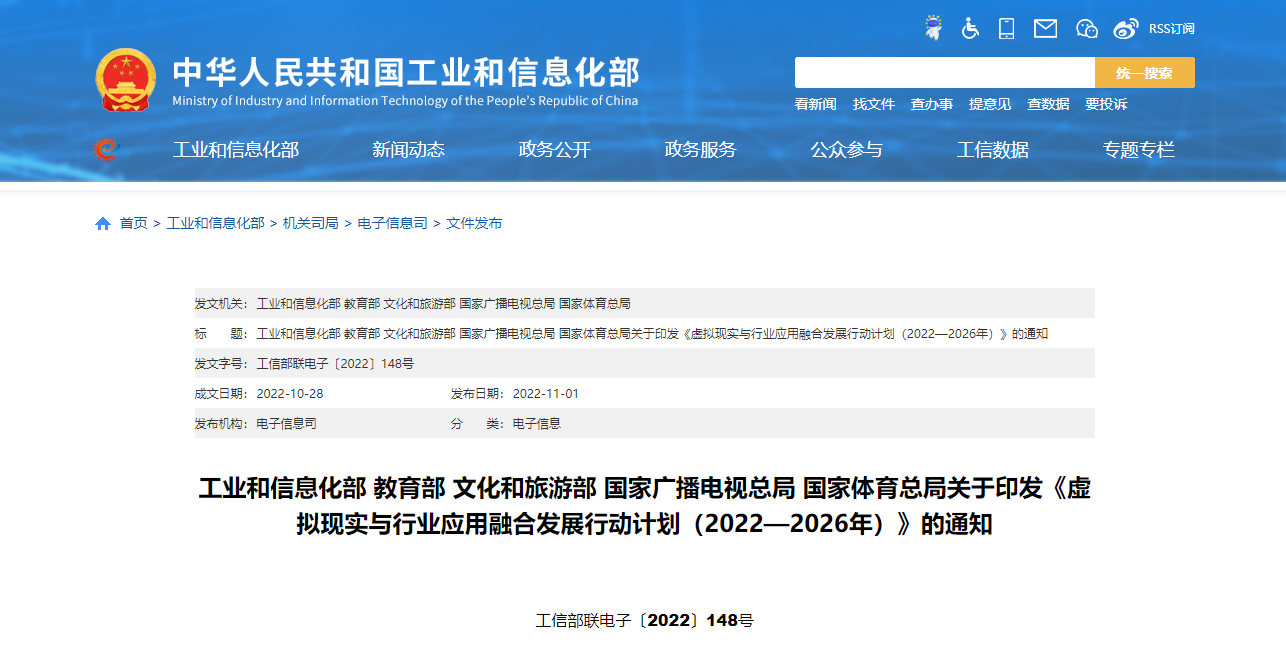Open 公众参与 nav menu
The image size is (1286, 663).
[847, 150]
